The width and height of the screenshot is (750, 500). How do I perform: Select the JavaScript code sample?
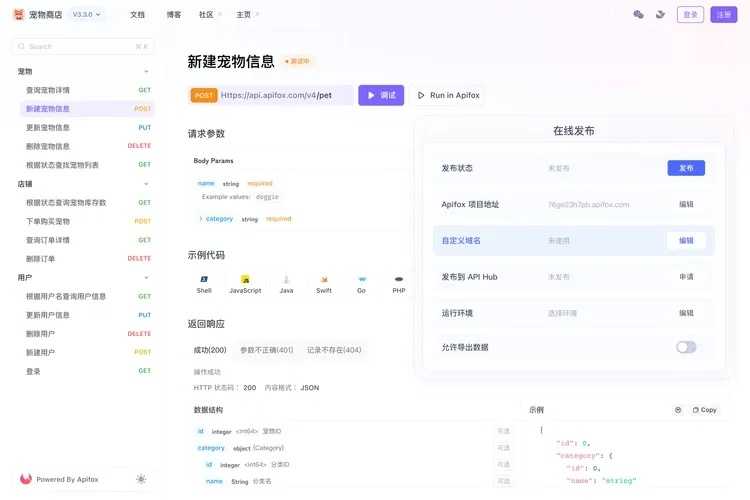(x=245, y=284)
